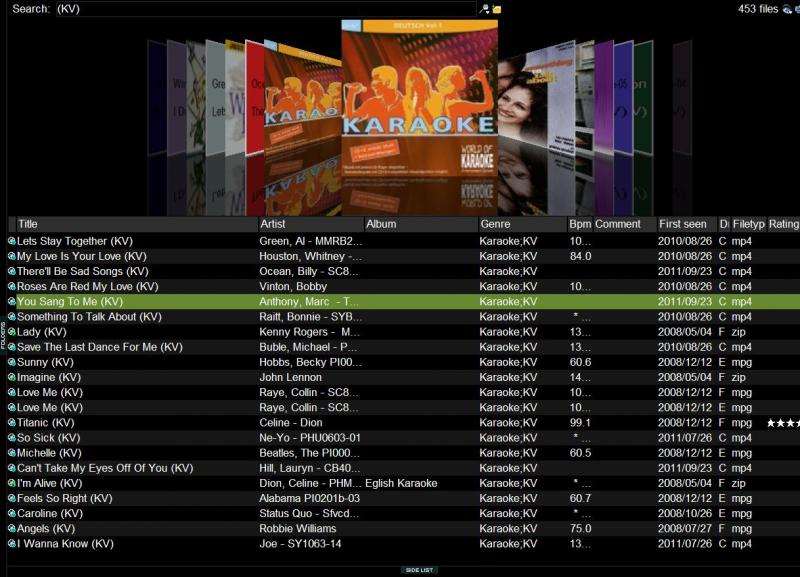
Task: Sort the list by the Title column
Action: pyautogui.click(x=137, y=224)
